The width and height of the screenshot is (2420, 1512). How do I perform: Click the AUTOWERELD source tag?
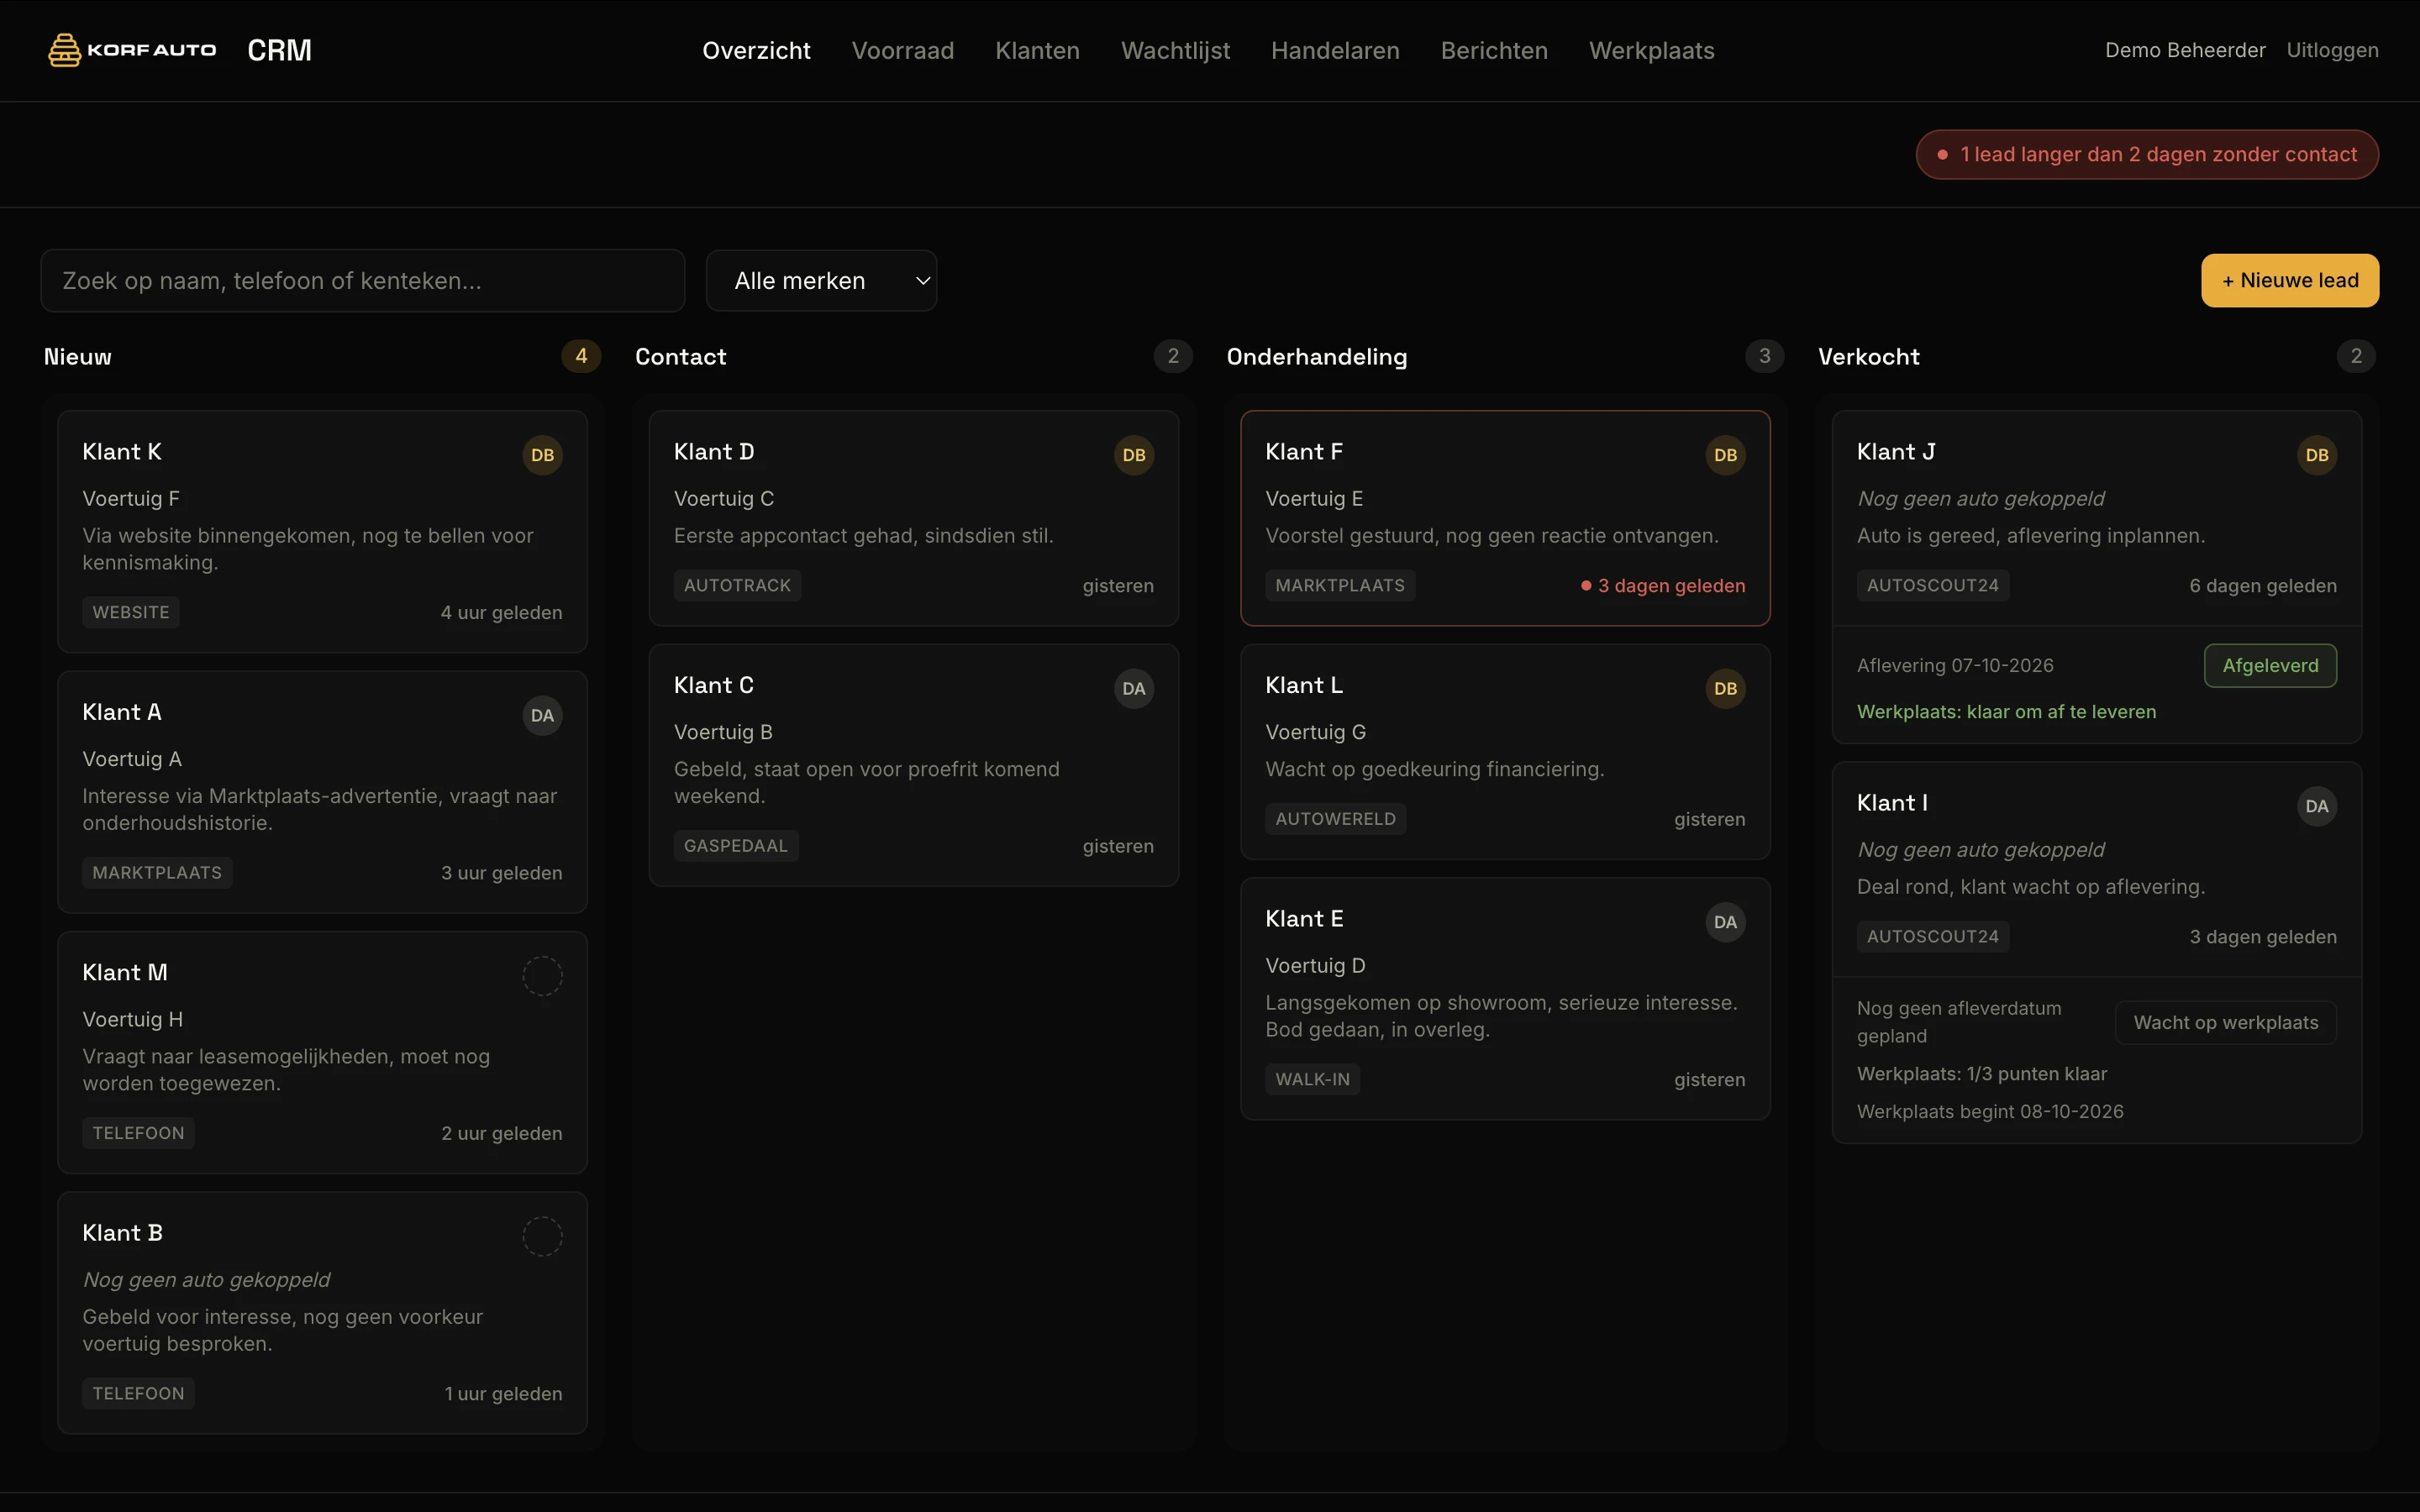1335,819
